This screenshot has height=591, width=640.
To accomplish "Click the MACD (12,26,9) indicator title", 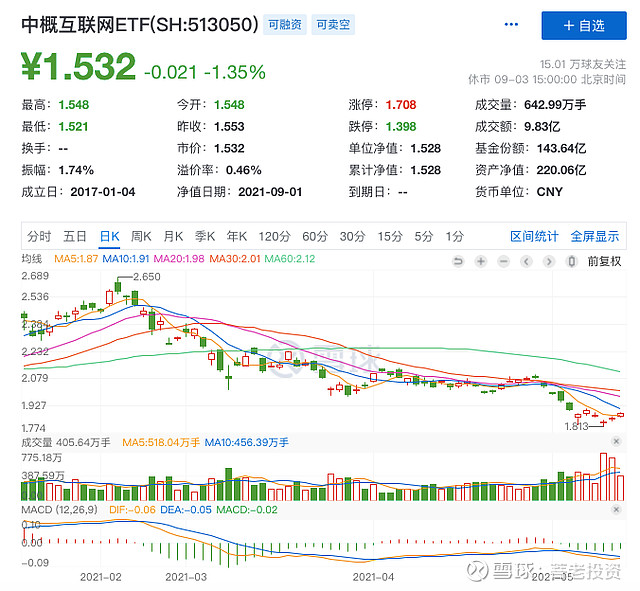I will click(x=60, y=510).
